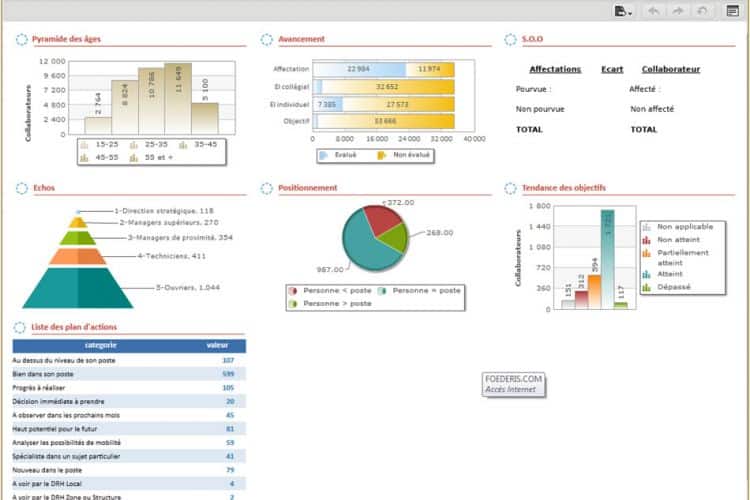Sort table by the valeur column header

pos(217,345)
